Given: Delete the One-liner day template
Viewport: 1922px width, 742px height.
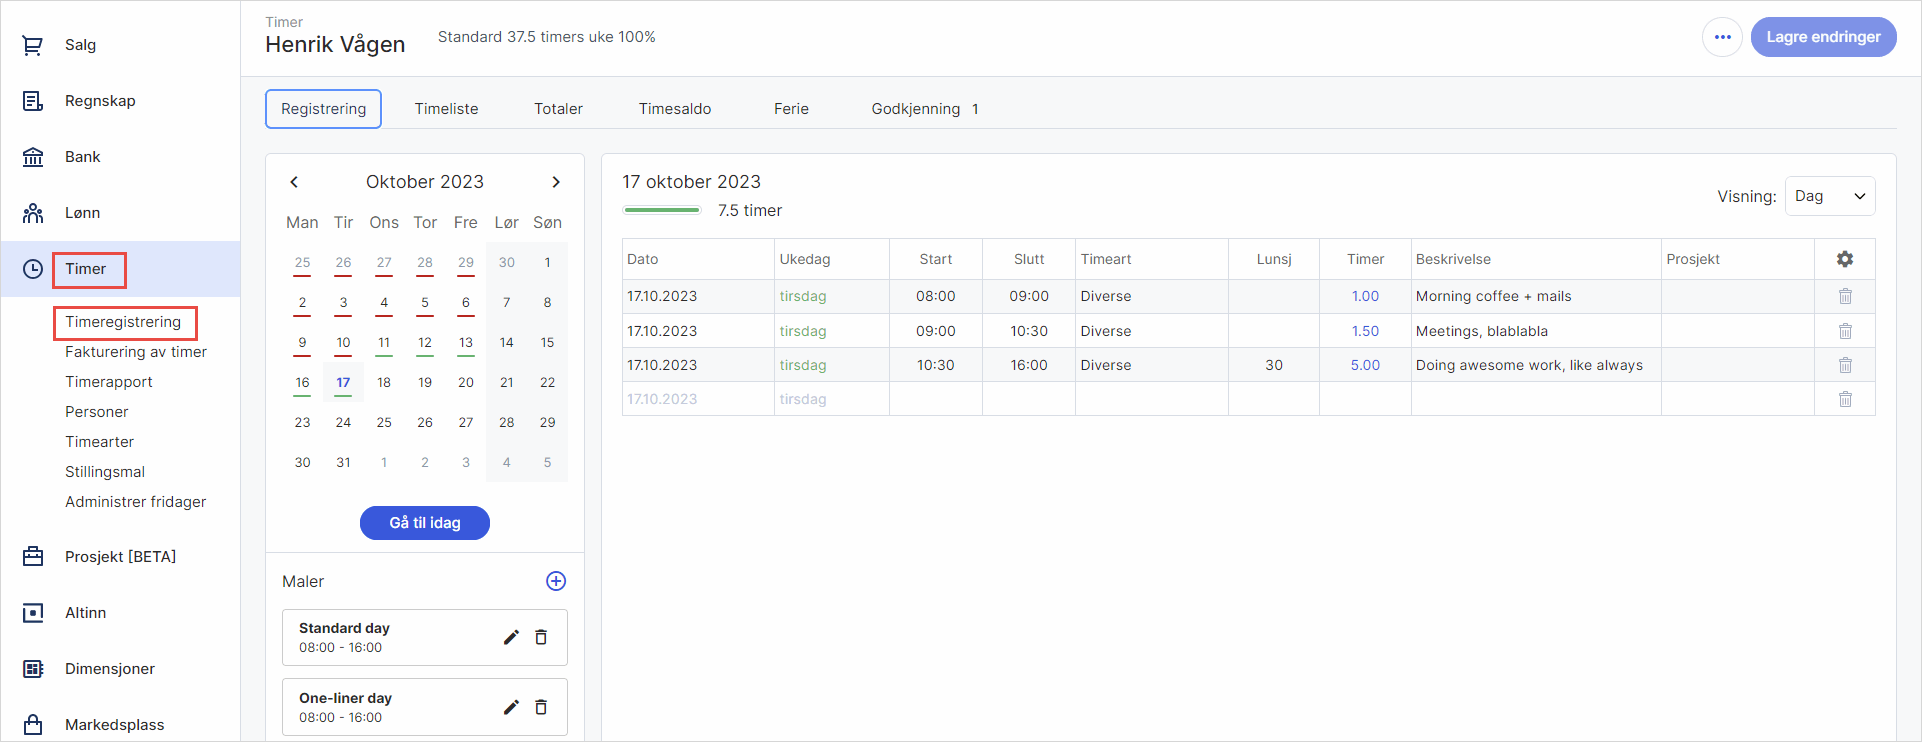Looking at the screenshot, I should (x=541, y=707).
